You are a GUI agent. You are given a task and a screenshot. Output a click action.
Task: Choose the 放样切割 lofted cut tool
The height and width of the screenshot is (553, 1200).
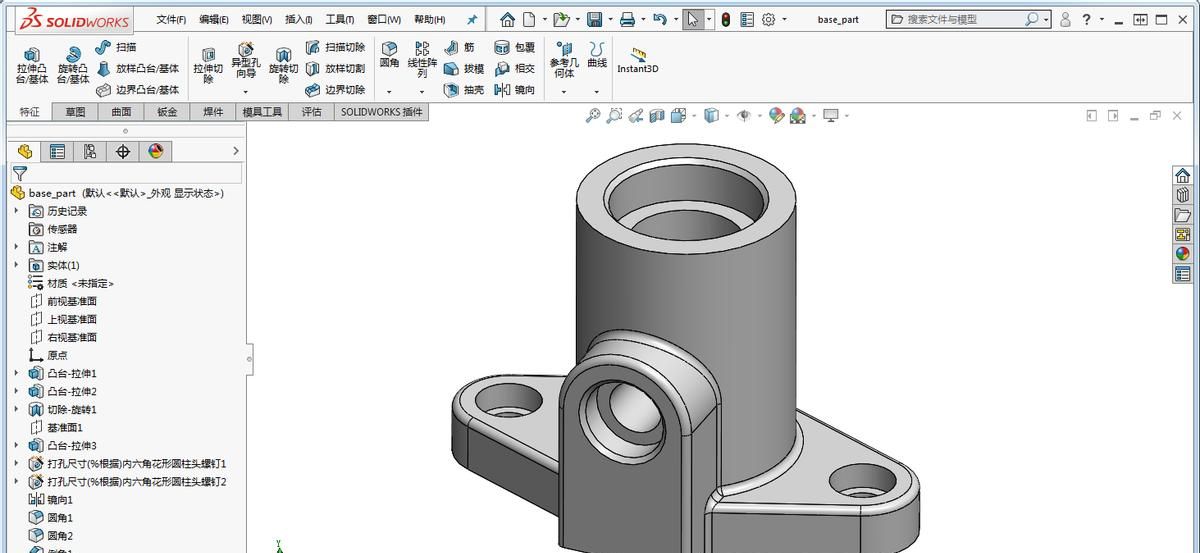point(335,68)
